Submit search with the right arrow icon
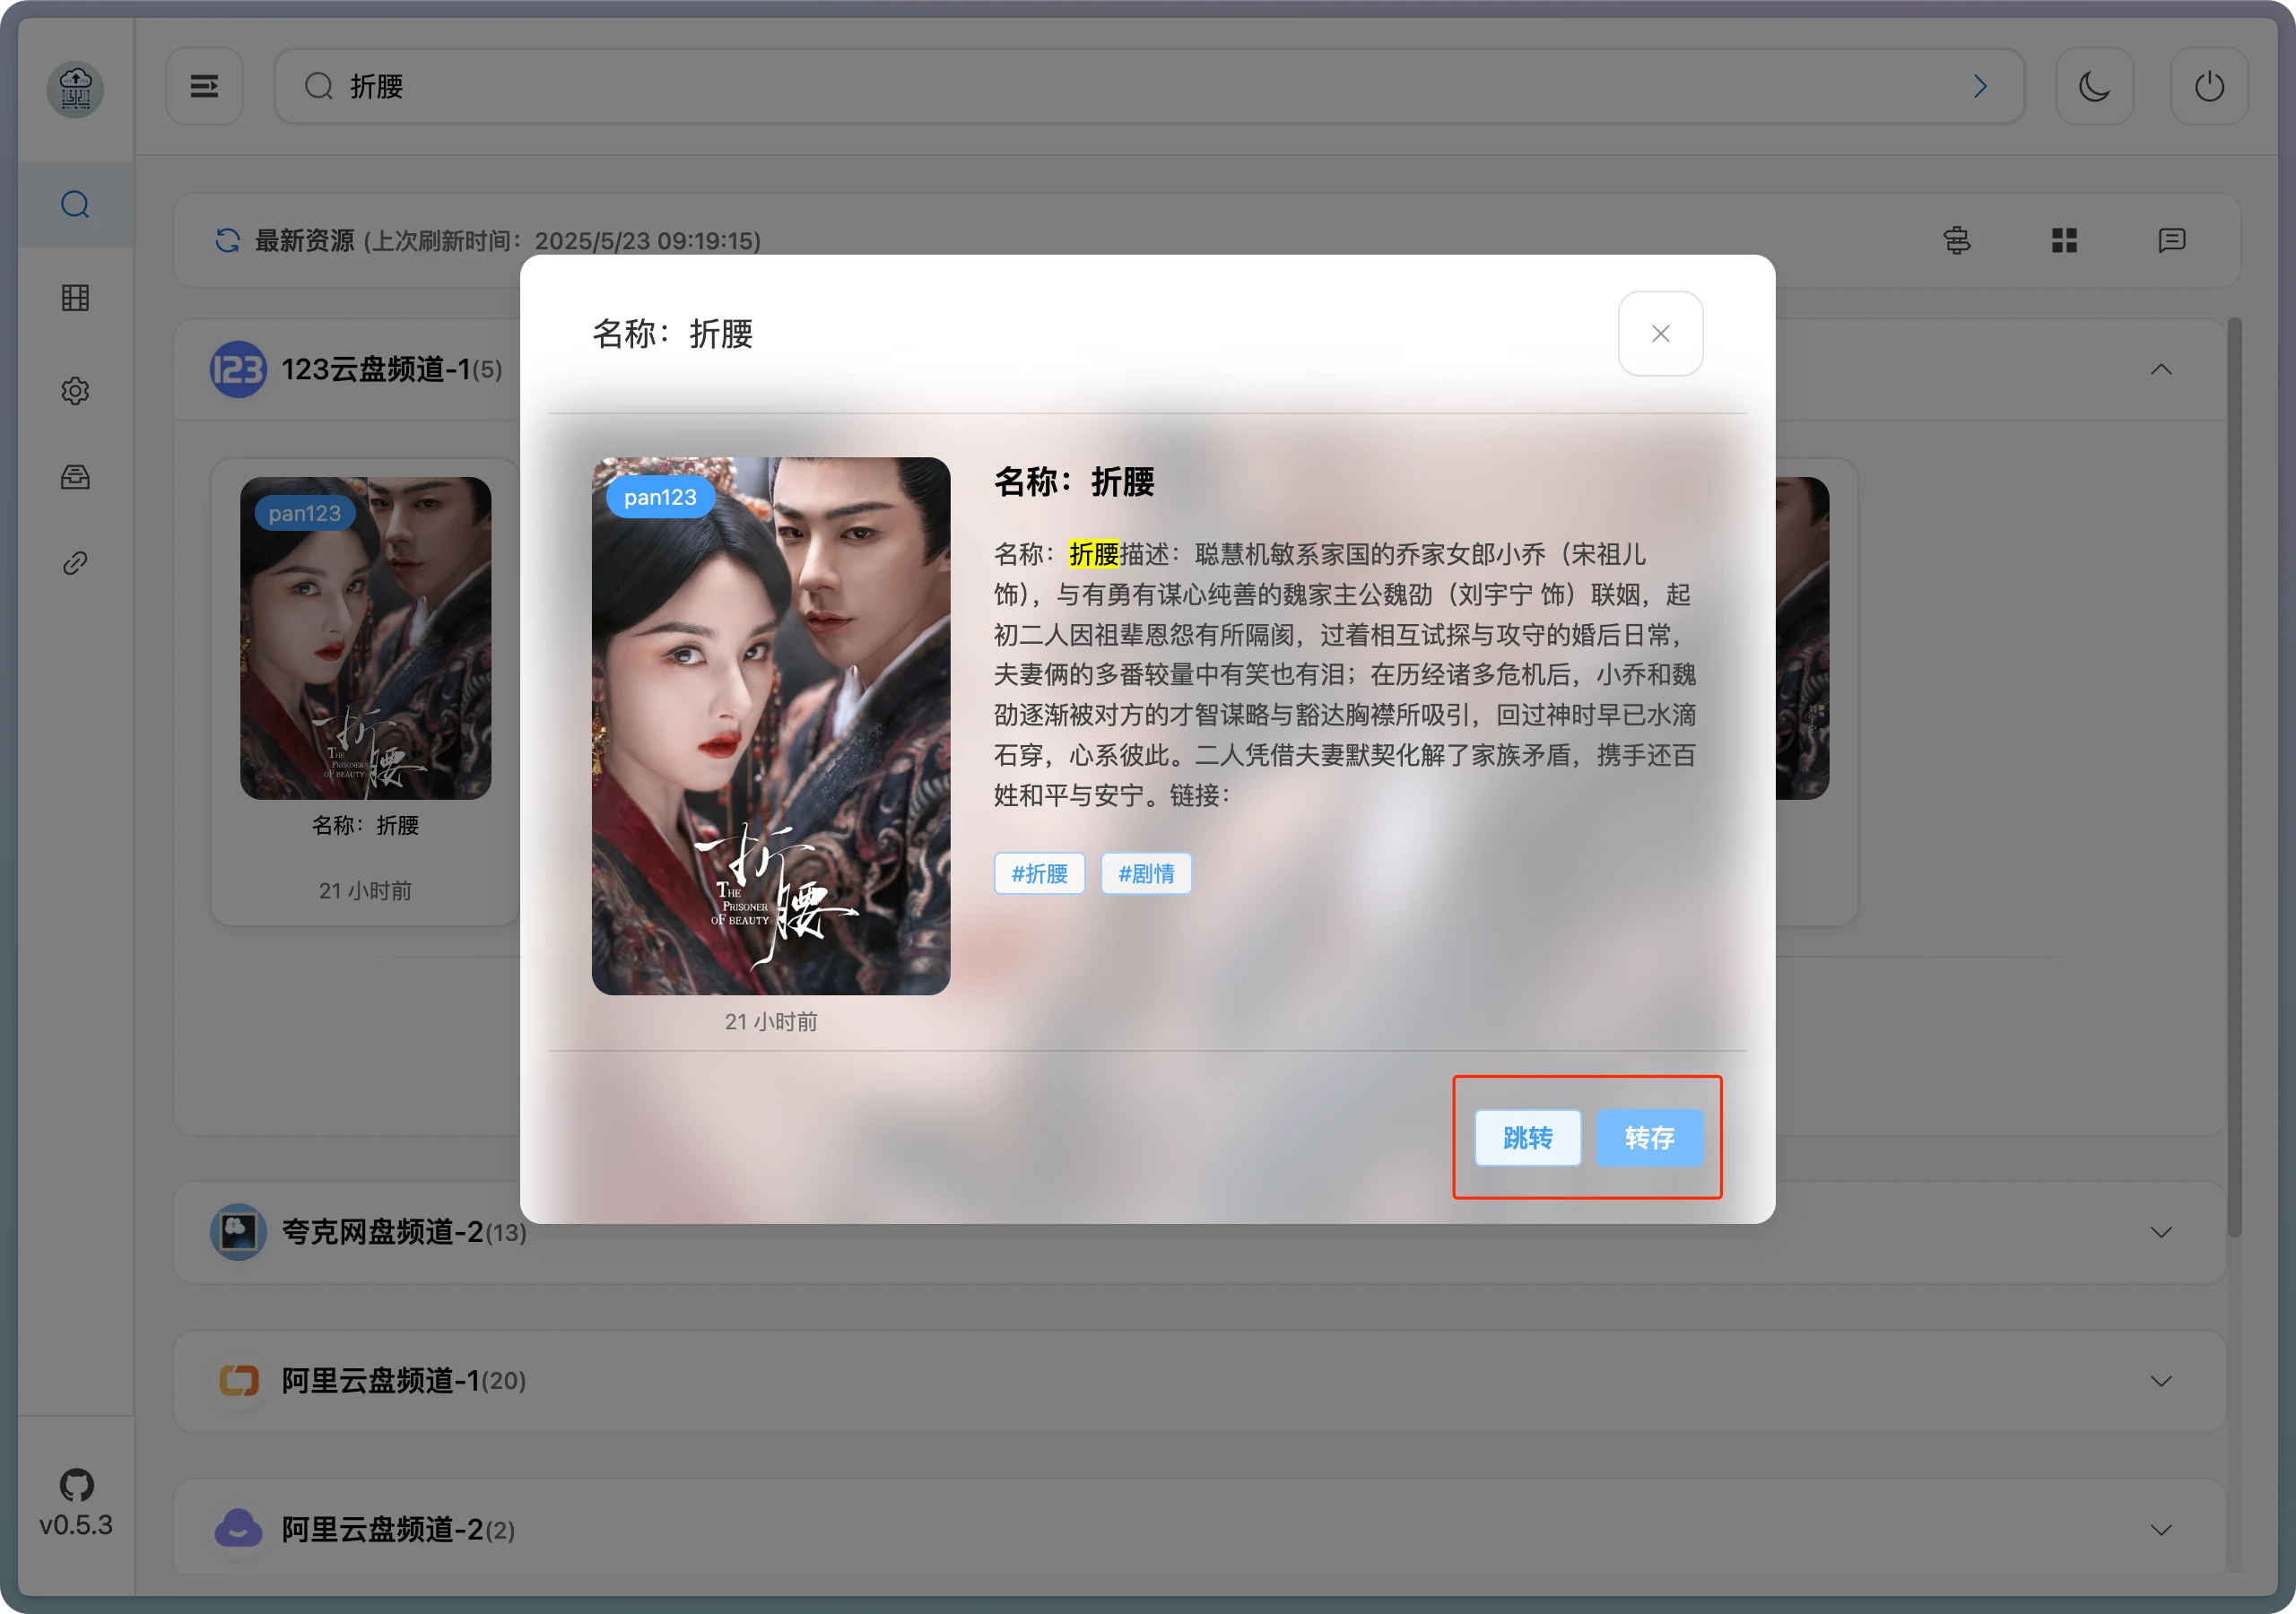Screen dimensions: 2296x1614 pyautogui.click(x=1980, y=86)
